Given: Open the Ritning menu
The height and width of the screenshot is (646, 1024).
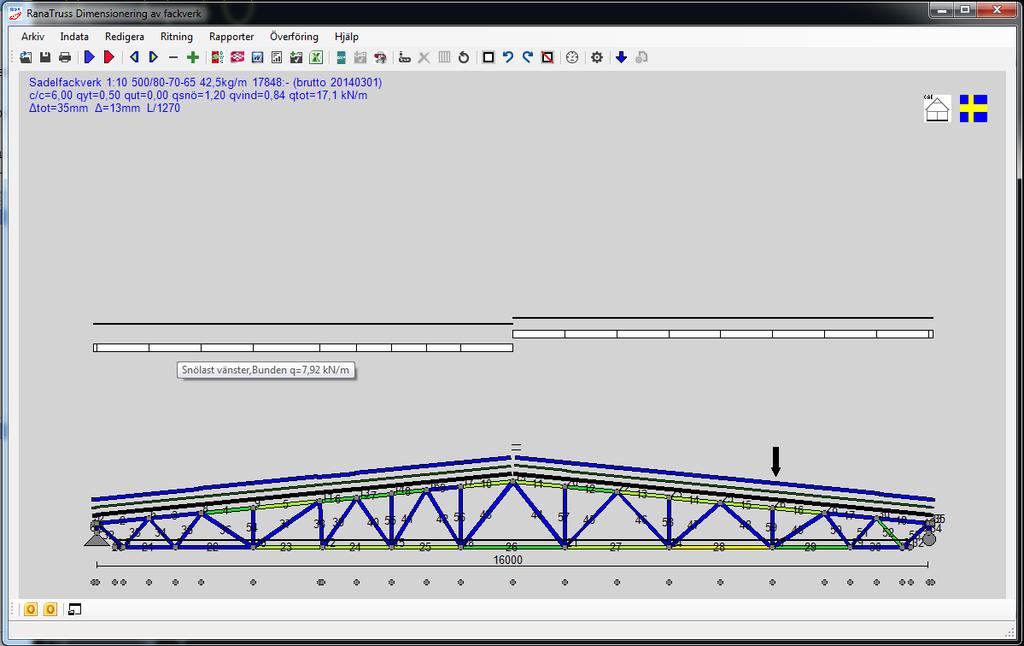Looking at the screenshot, I should click(x=176, y=37).
